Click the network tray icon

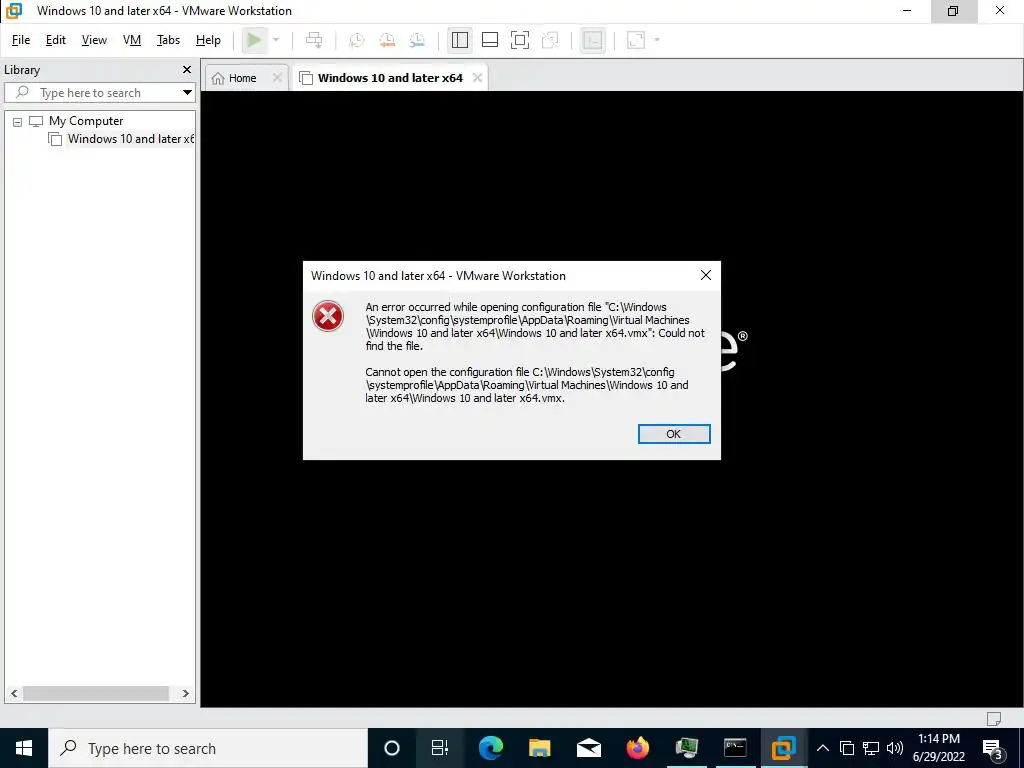tap(871, 748)
